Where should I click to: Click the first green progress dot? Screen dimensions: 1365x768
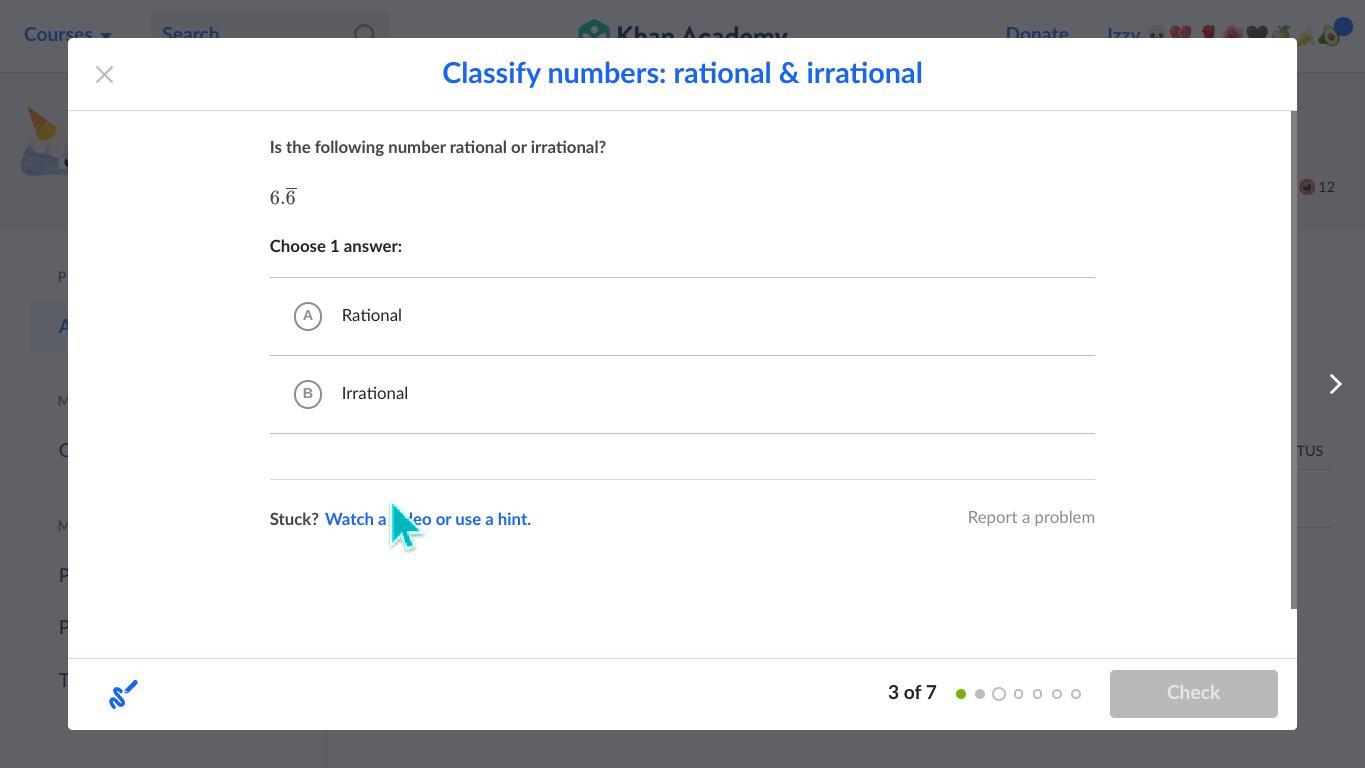click(x=961, y=694)
